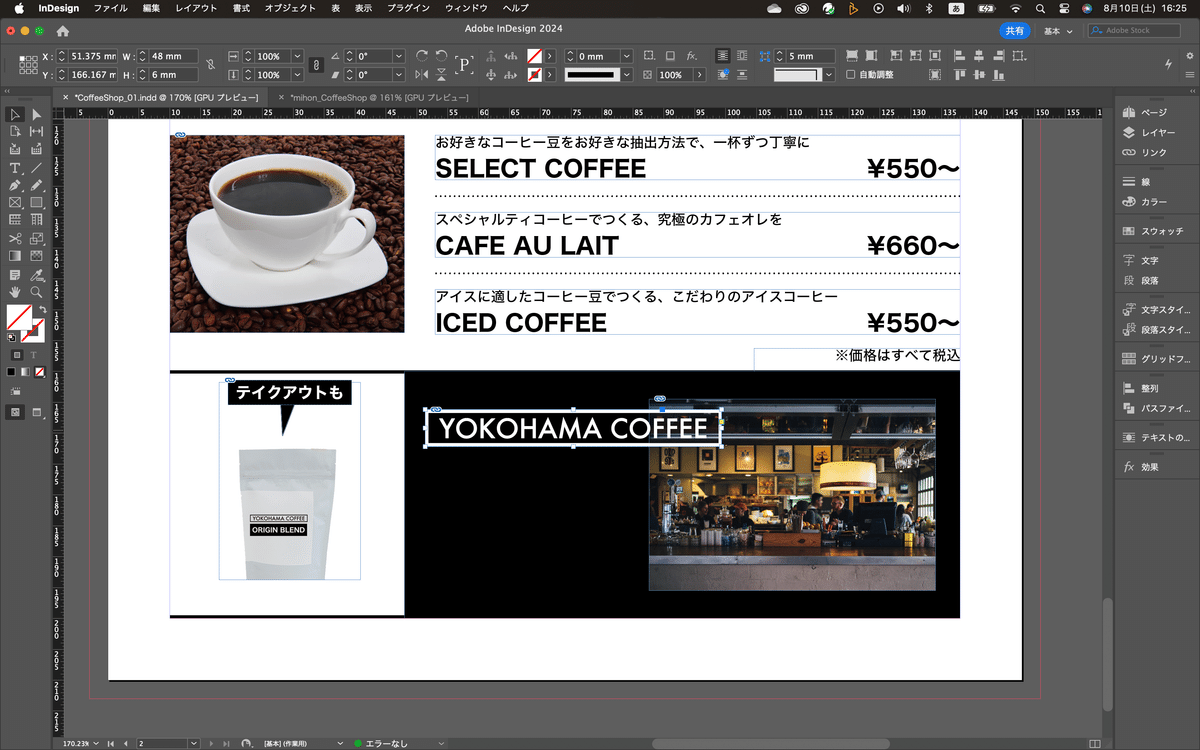Click the Adobe Stock search field
1200x750 pixels.
point(1134,31)
